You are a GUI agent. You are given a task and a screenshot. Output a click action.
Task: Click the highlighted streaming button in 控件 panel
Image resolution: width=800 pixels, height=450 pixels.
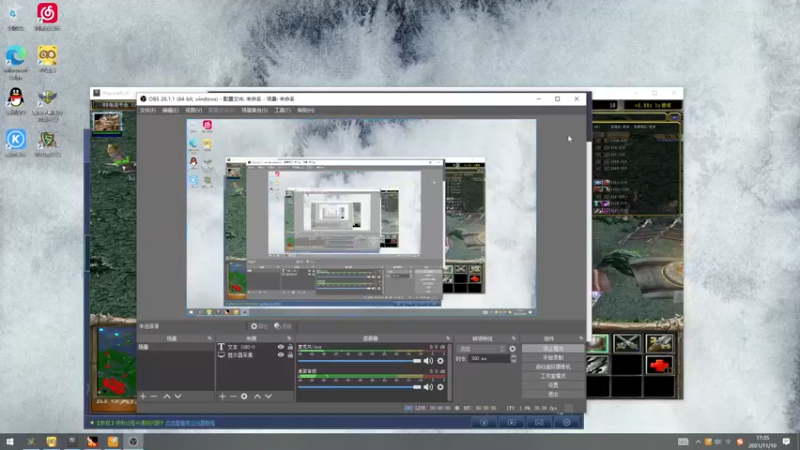(553, 348)
